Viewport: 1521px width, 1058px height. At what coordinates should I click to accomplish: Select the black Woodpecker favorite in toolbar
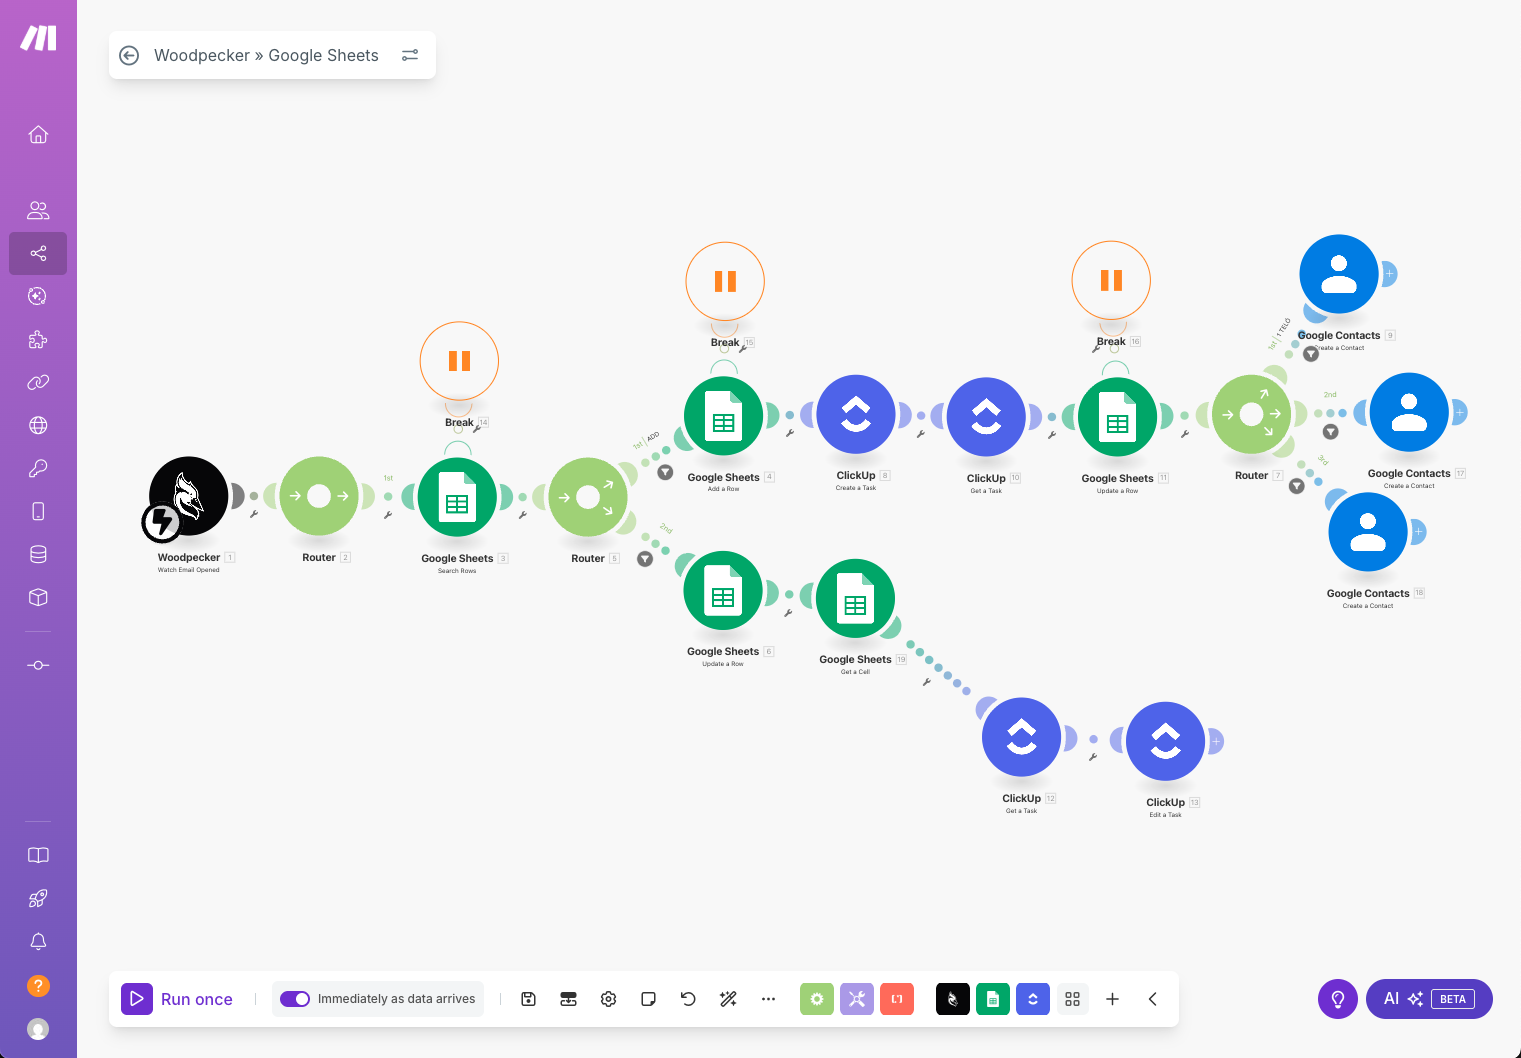point(953,999)
